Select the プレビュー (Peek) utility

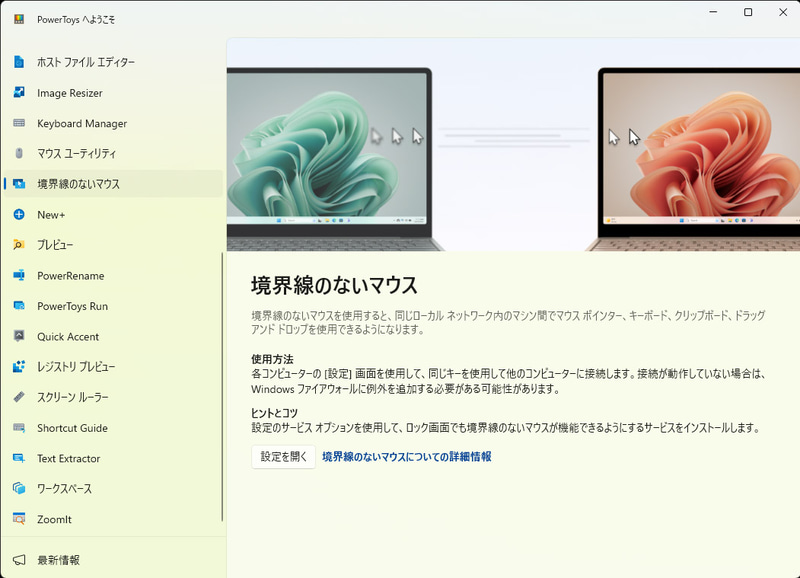tap(70, 245)
